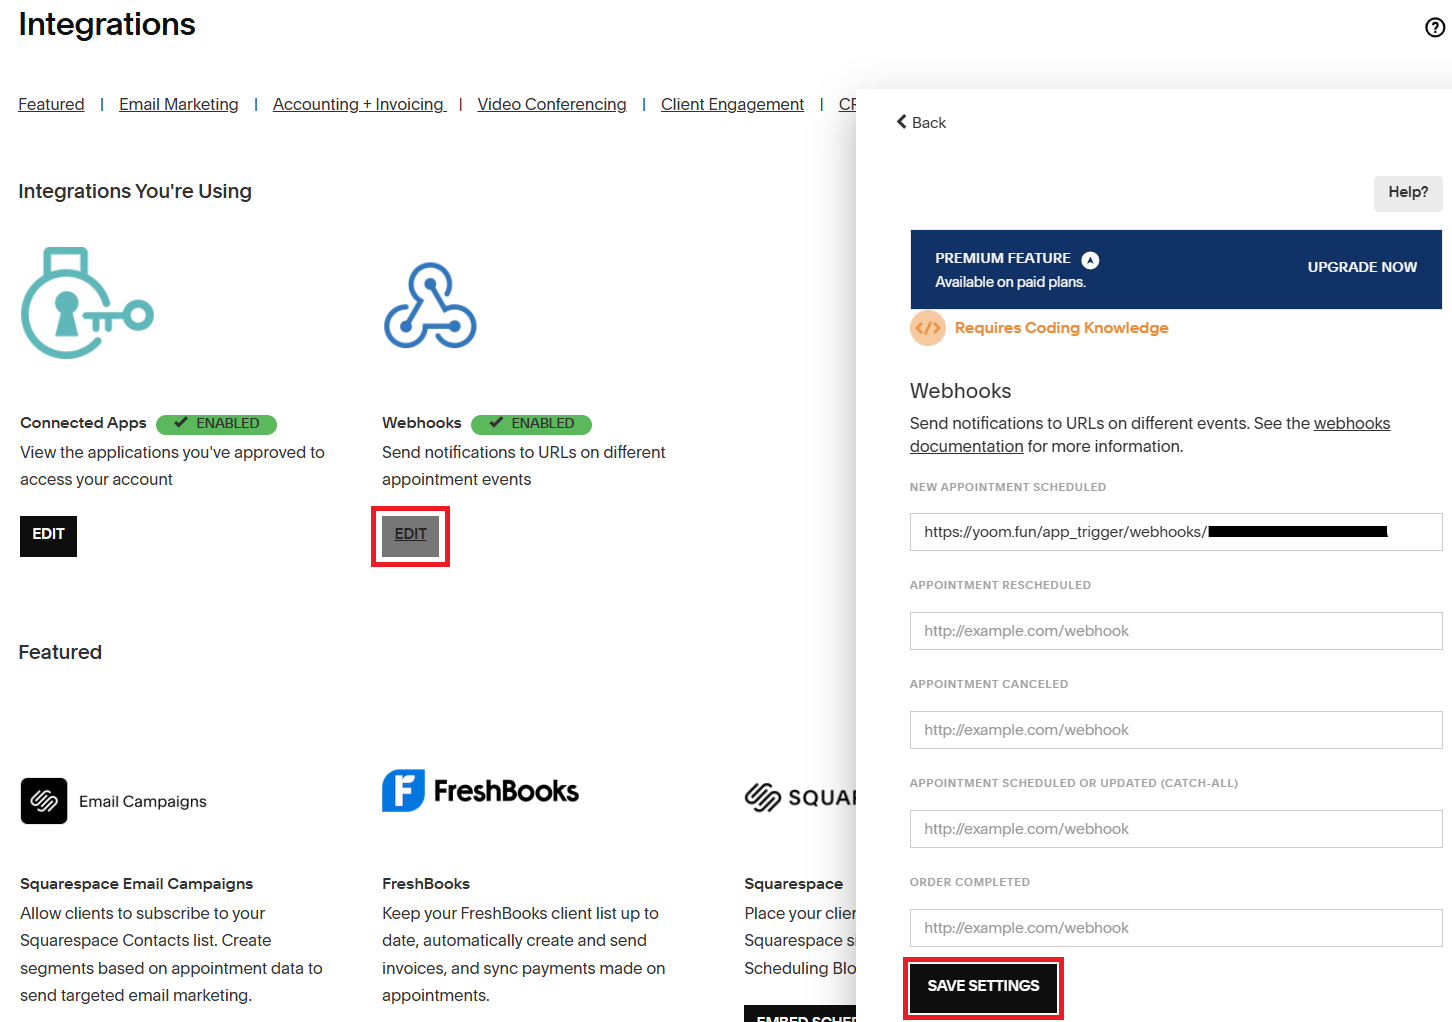Click the 'NEW APPOINTMENT SCHEDULED' field label
Screen dimensions: 1452x1022
click(1008, 487)
